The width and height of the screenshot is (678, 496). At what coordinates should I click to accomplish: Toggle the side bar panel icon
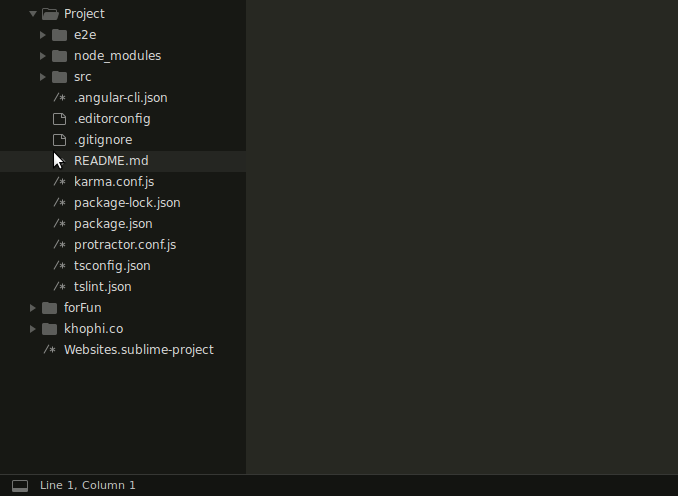click(20, 485)
